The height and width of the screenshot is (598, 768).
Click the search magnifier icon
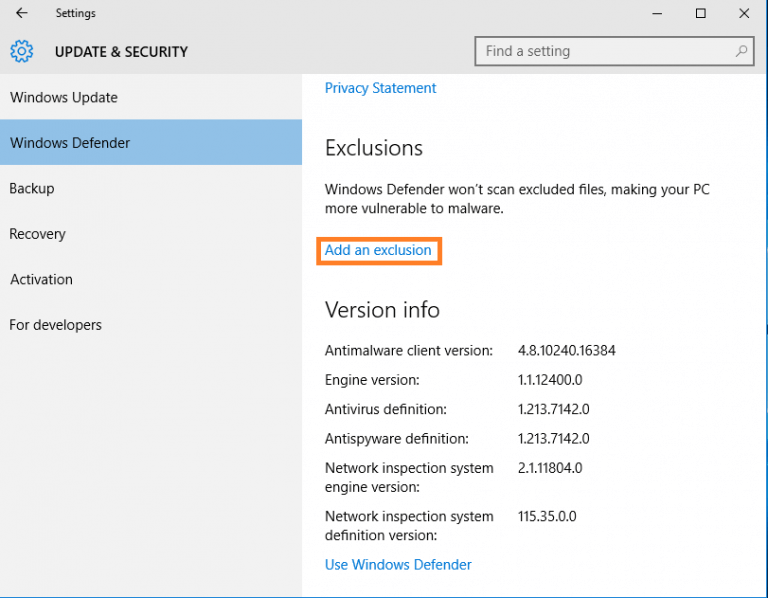click(741, 51)
